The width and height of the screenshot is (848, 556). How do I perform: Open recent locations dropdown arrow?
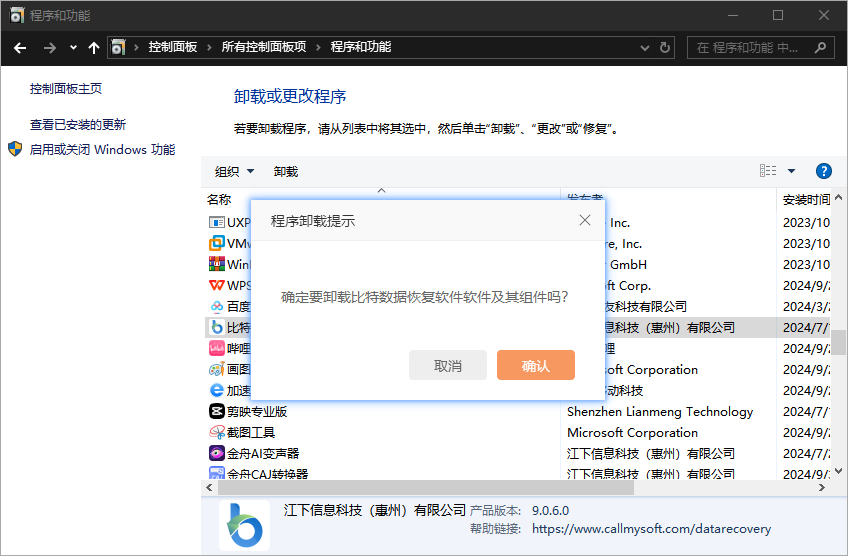[x=73, y=48]
